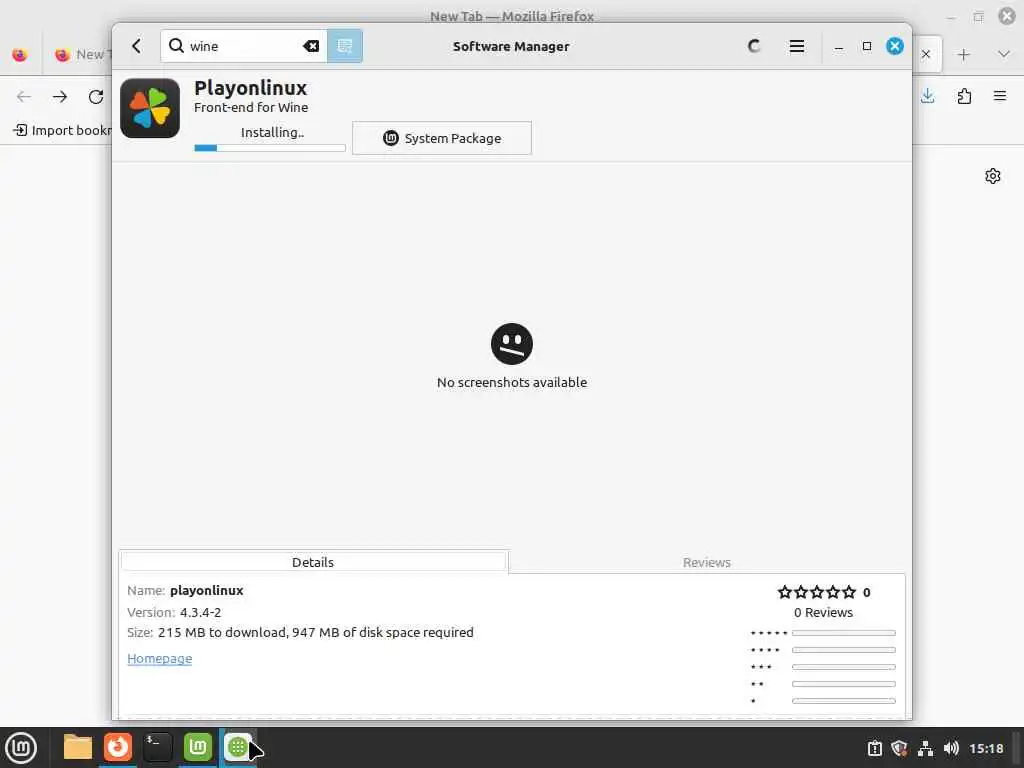Open Firefox extensions puzzle icon
Screen dimensions: 1024x768
pos(964,97)
